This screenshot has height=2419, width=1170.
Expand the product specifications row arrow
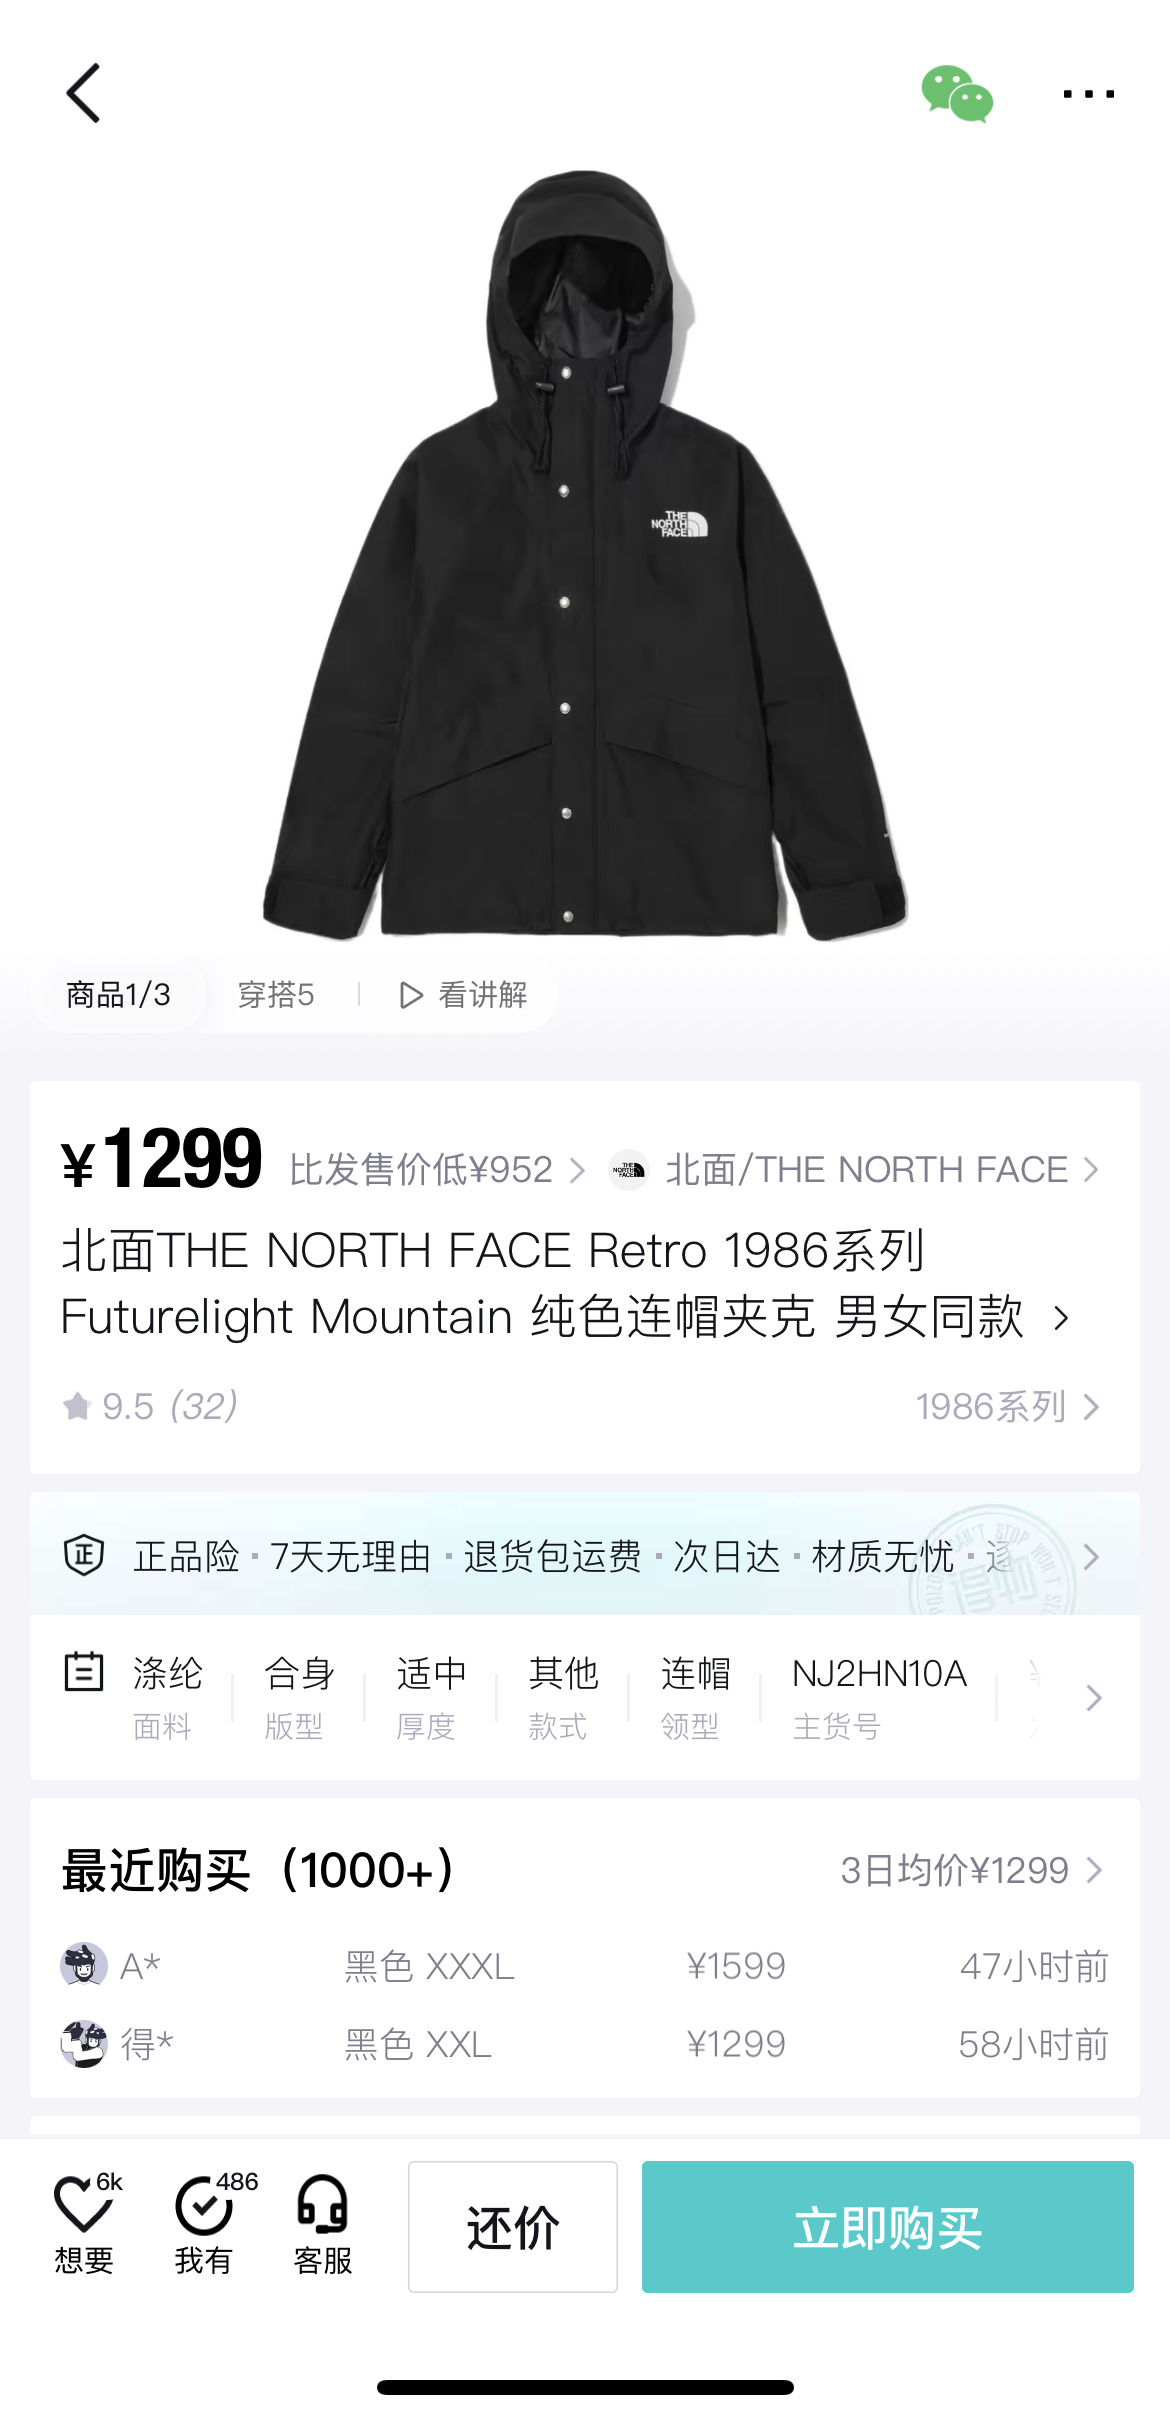(x=1094, y=1698)
